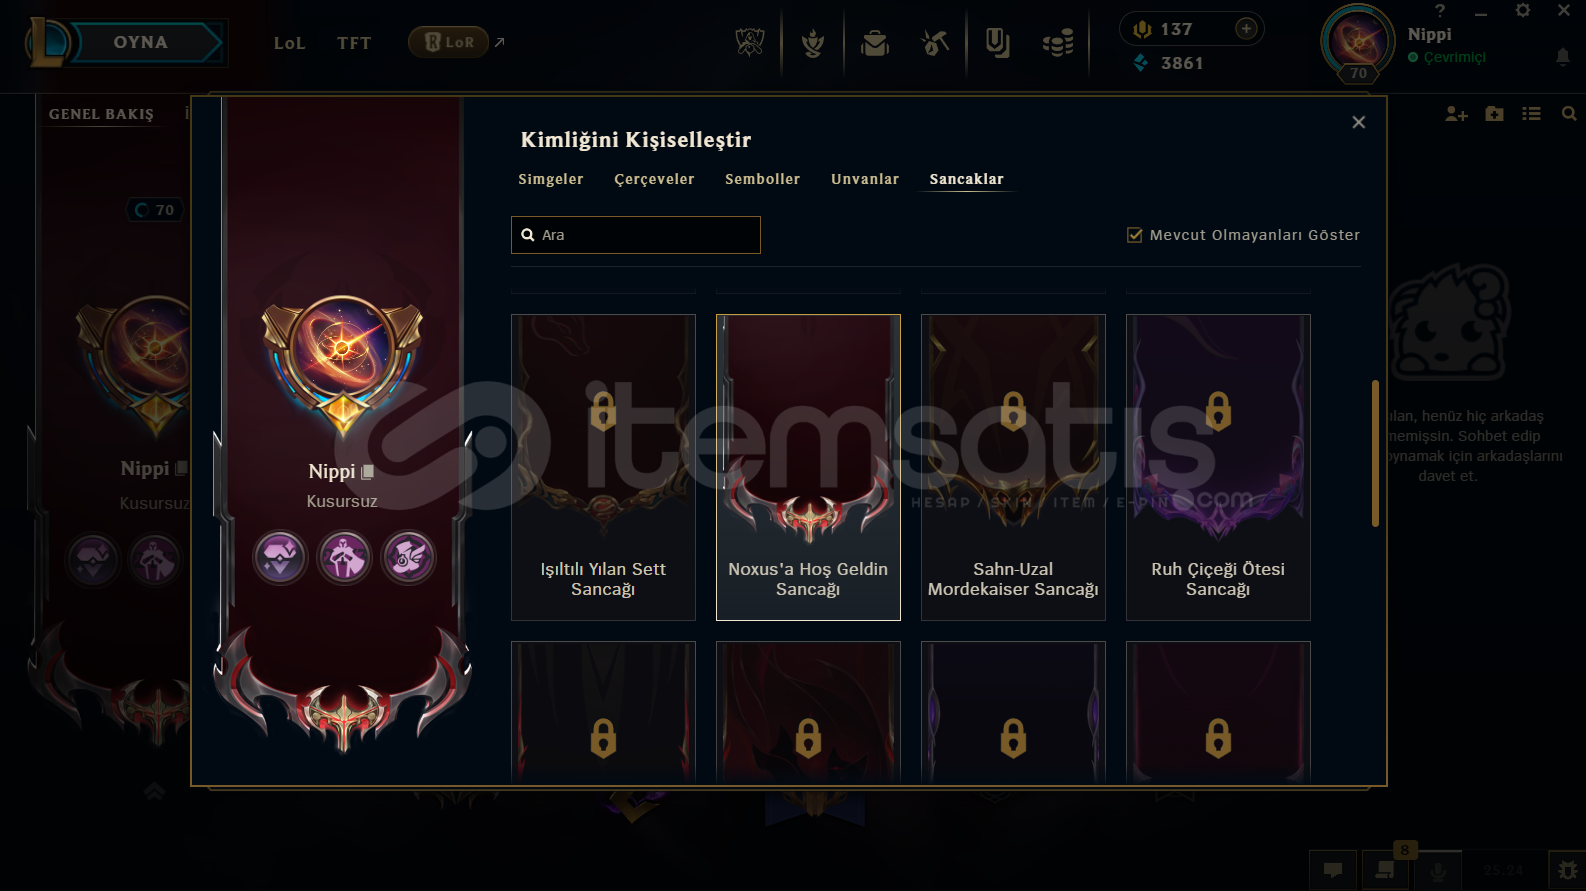Open the Çerçeveler tab
Image resolution: width=1586 pixels, height=891 pixels.
click(654, 179)
